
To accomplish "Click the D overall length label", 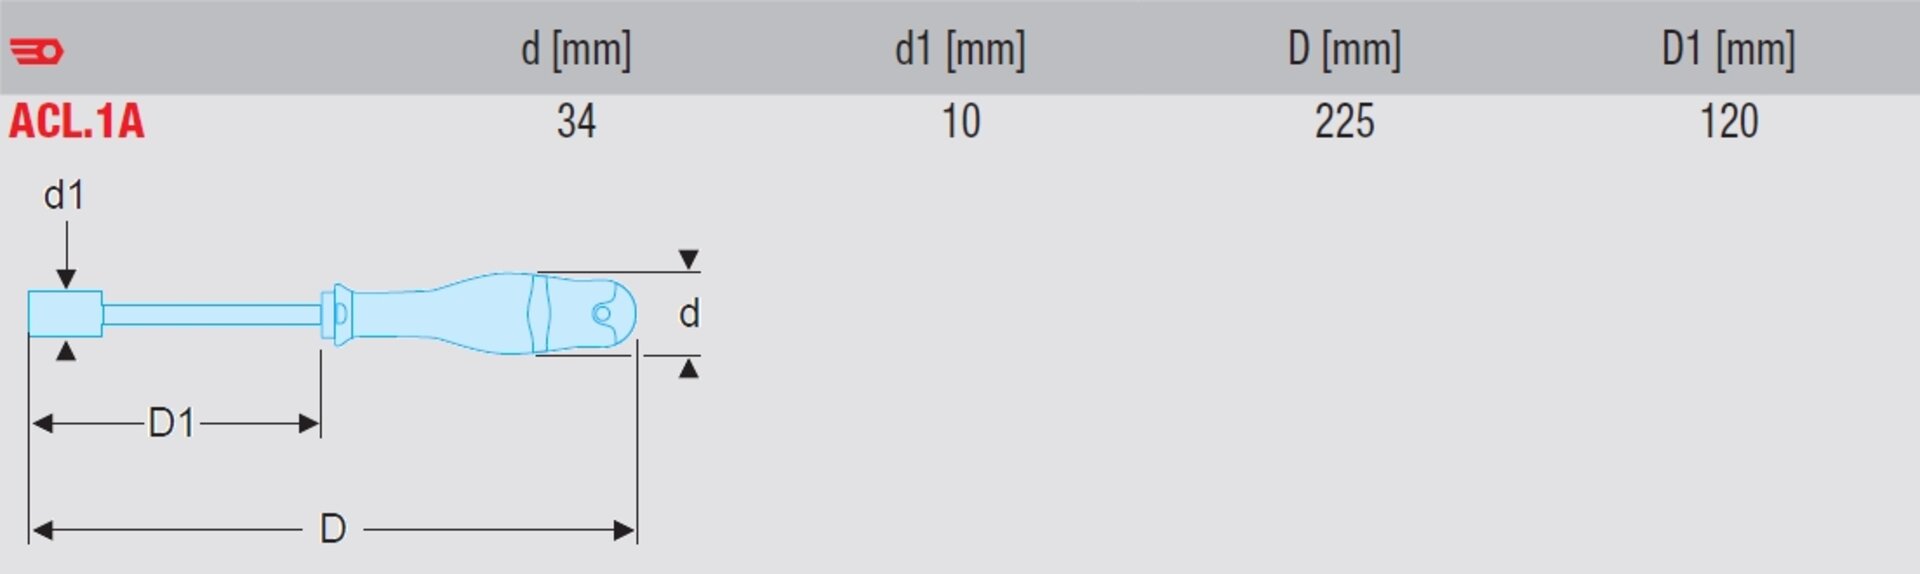I will tap(333, 528).
